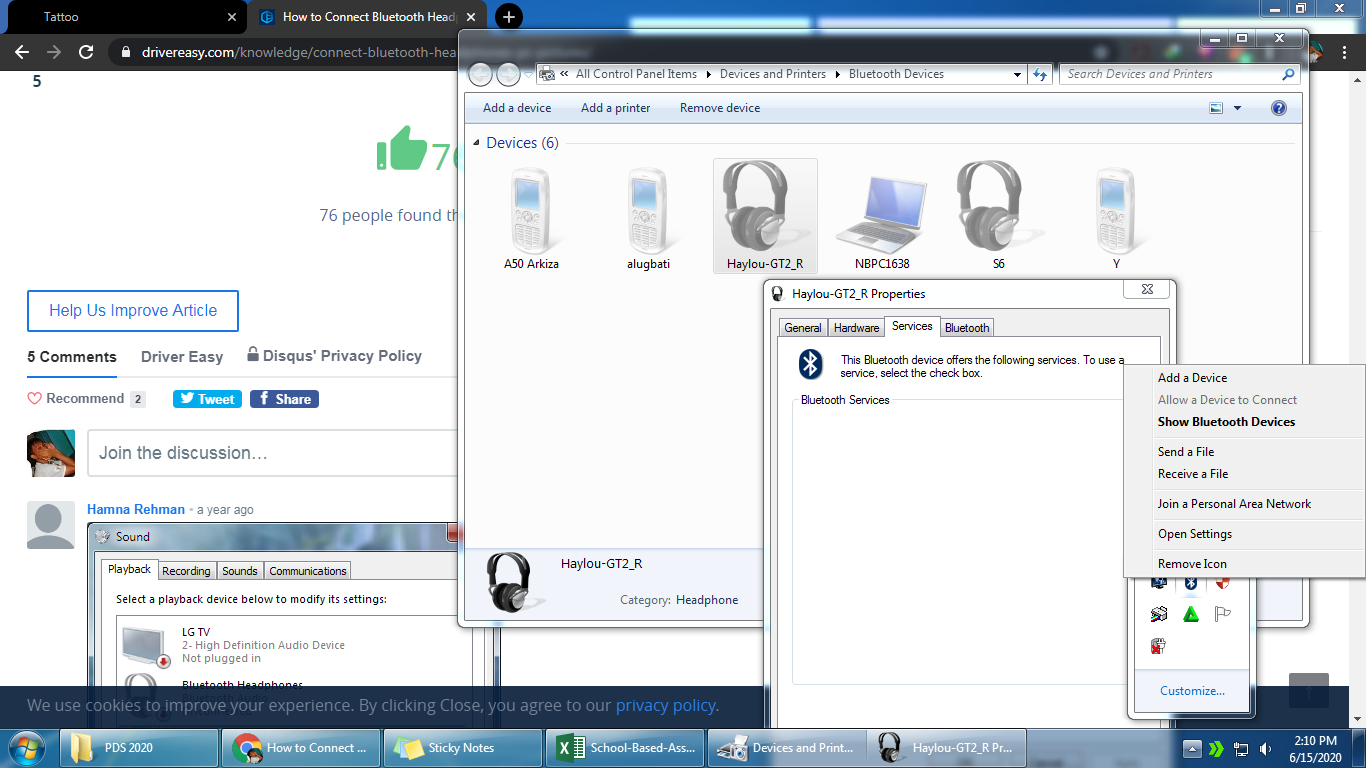This screenshot has height=768, width=1366.
Task: Choose Send a File from context menu
Action: [x=1186, y=452]
